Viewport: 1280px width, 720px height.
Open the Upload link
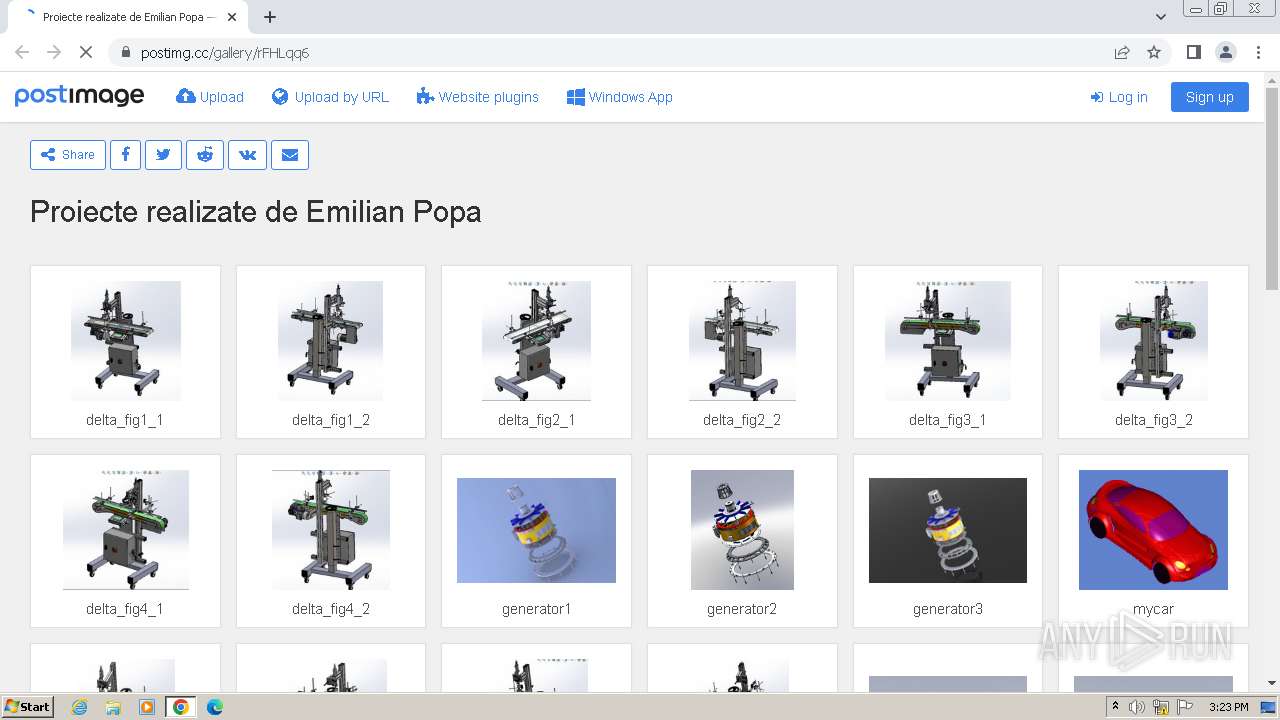click(210, 97)
